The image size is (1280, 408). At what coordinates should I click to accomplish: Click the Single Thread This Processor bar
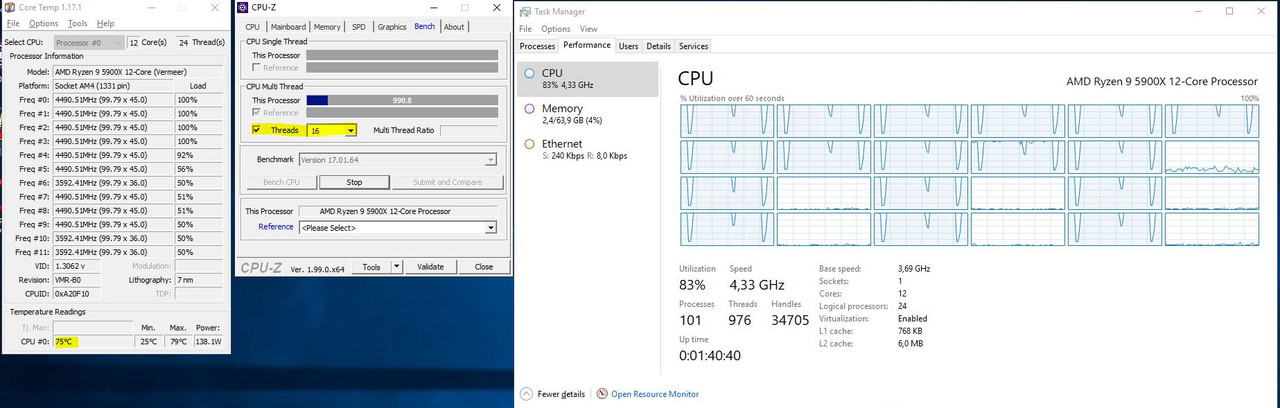[x=402, y=55]
